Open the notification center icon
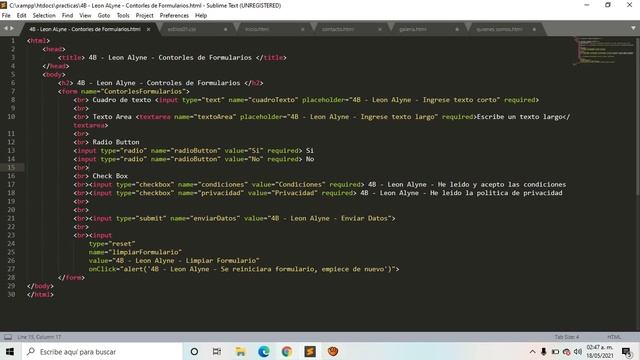The image size is (640, 360). (627, 352)
